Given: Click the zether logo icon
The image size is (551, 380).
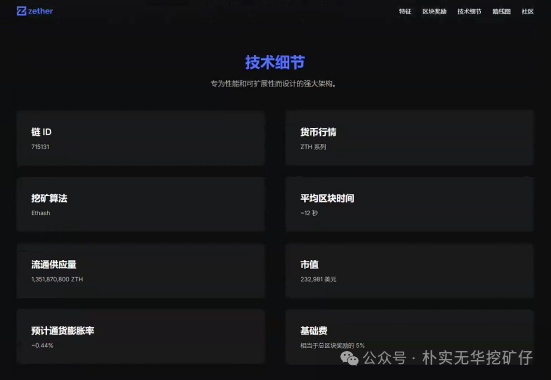Looking at the screenshot, I should coord(21,11).
